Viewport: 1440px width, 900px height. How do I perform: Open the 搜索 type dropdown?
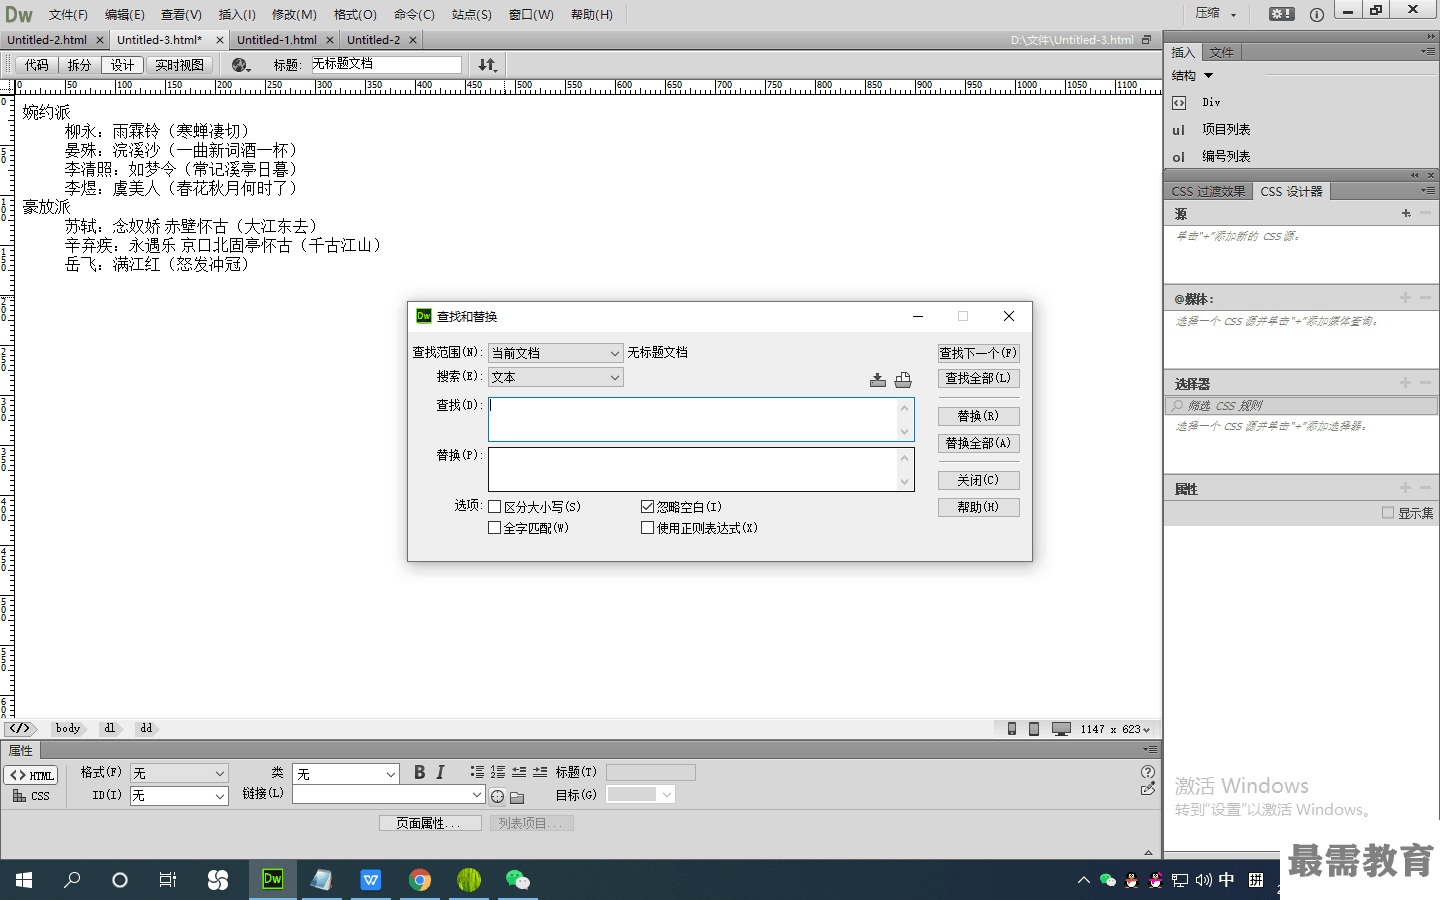pyautogui.click(x=556, y=377)
